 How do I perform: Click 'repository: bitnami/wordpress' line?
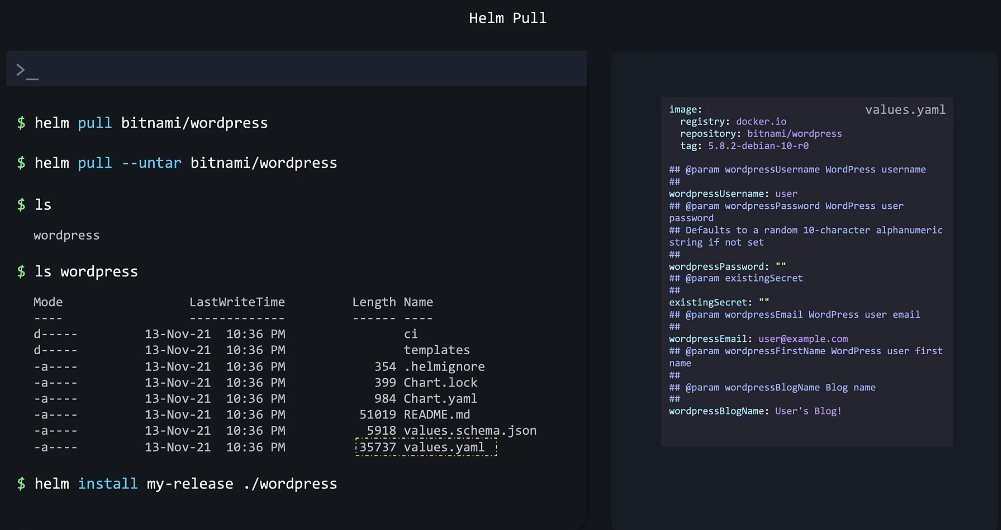pos(761,133)
